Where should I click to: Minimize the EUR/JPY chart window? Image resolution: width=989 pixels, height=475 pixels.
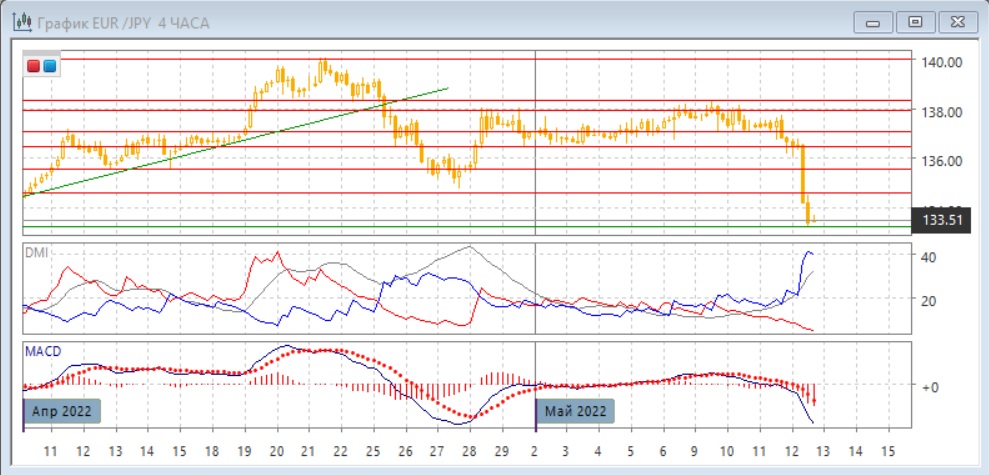(873, 21)
